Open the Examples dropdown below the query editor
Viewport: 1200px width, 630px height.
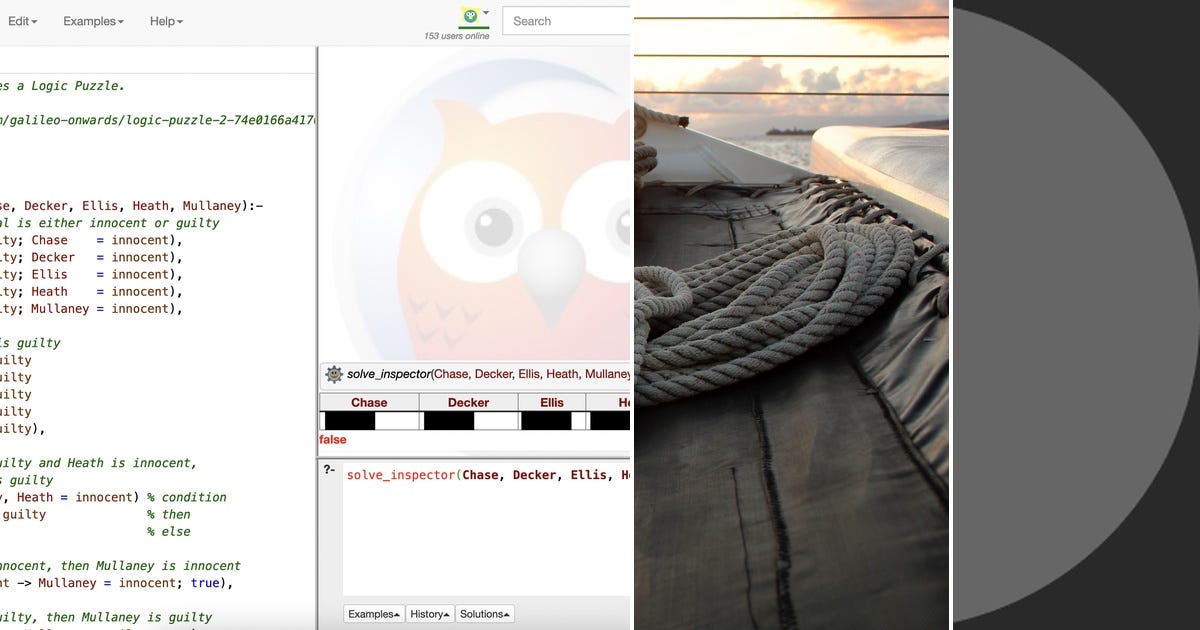click(373, 613)
